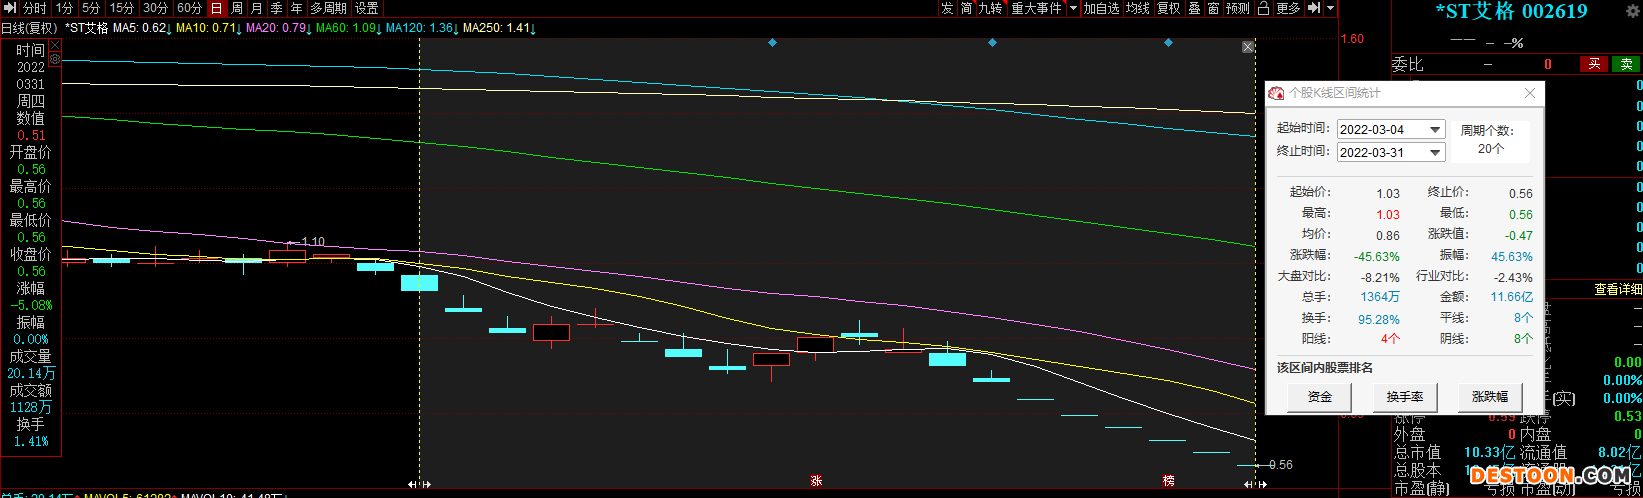Click the 九转 indicator icon

tap(990, 8)
